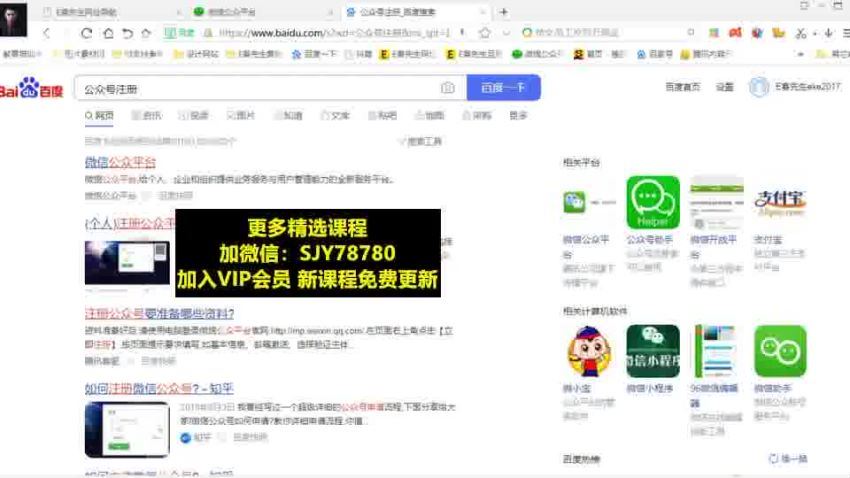This screenshot has width=850, height=478.
Task: Open the 微信公众平台 result link
Action: [120, 162]
